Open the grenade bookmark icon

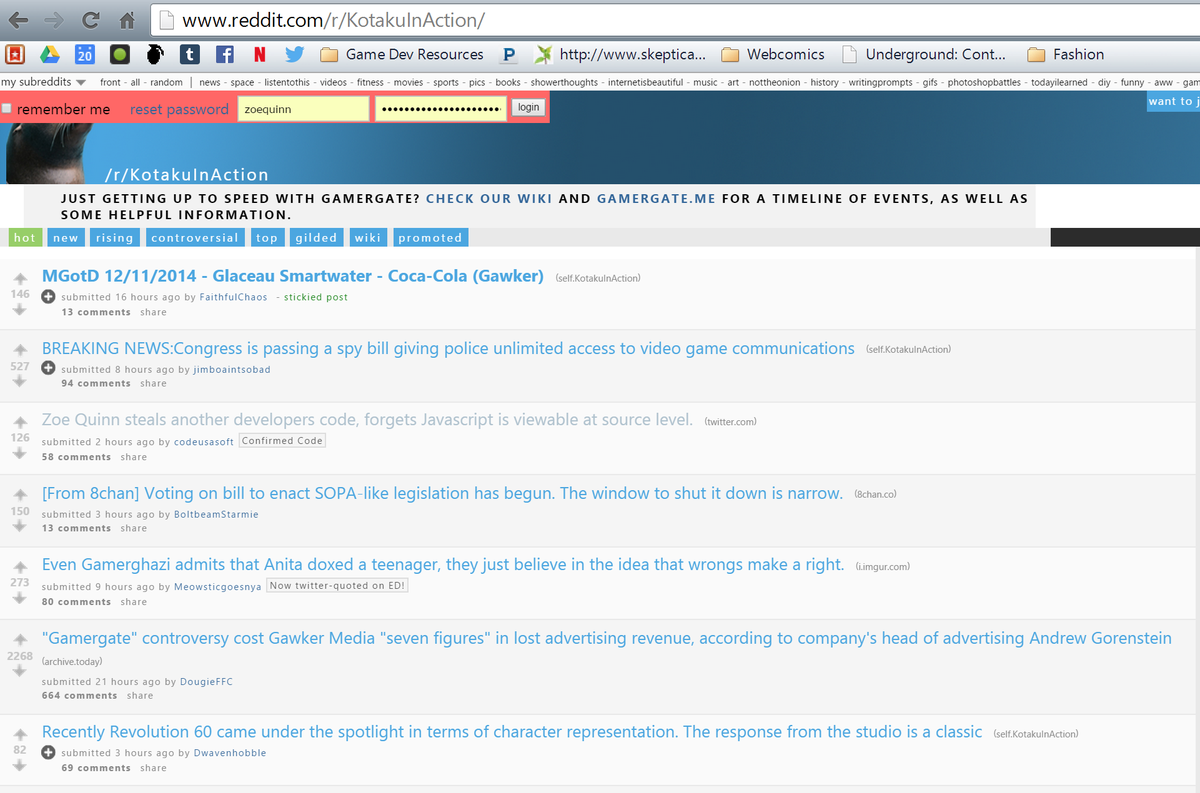pyautogui.click(x=154, y=54)
